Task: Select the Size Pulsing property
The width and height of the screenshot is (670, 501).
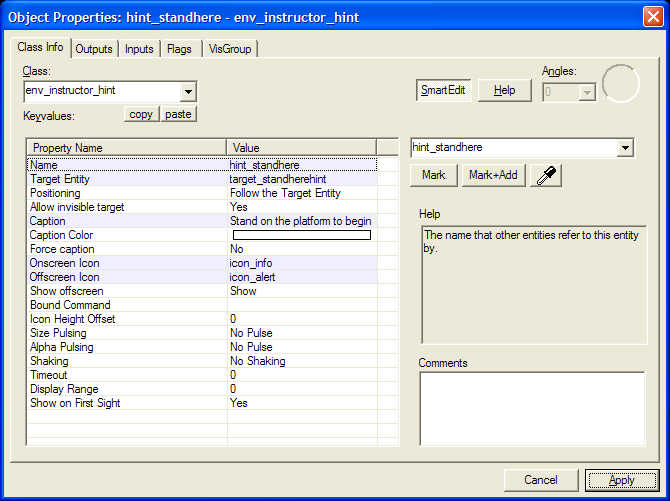Action: [x=58, y=333]
